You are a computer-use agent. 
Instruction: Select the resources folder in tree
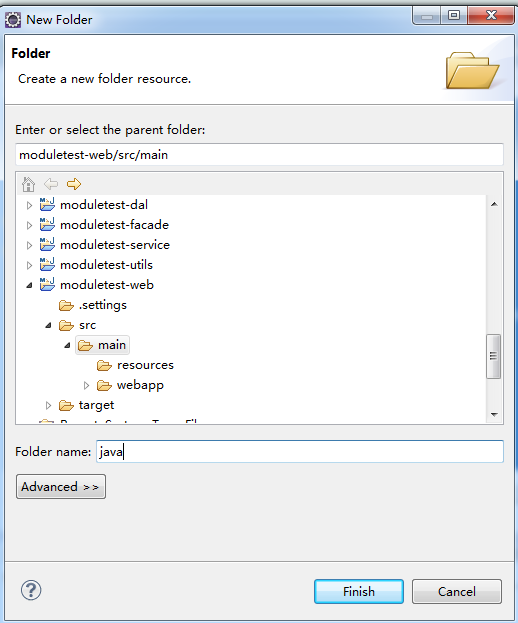point(145,365)
